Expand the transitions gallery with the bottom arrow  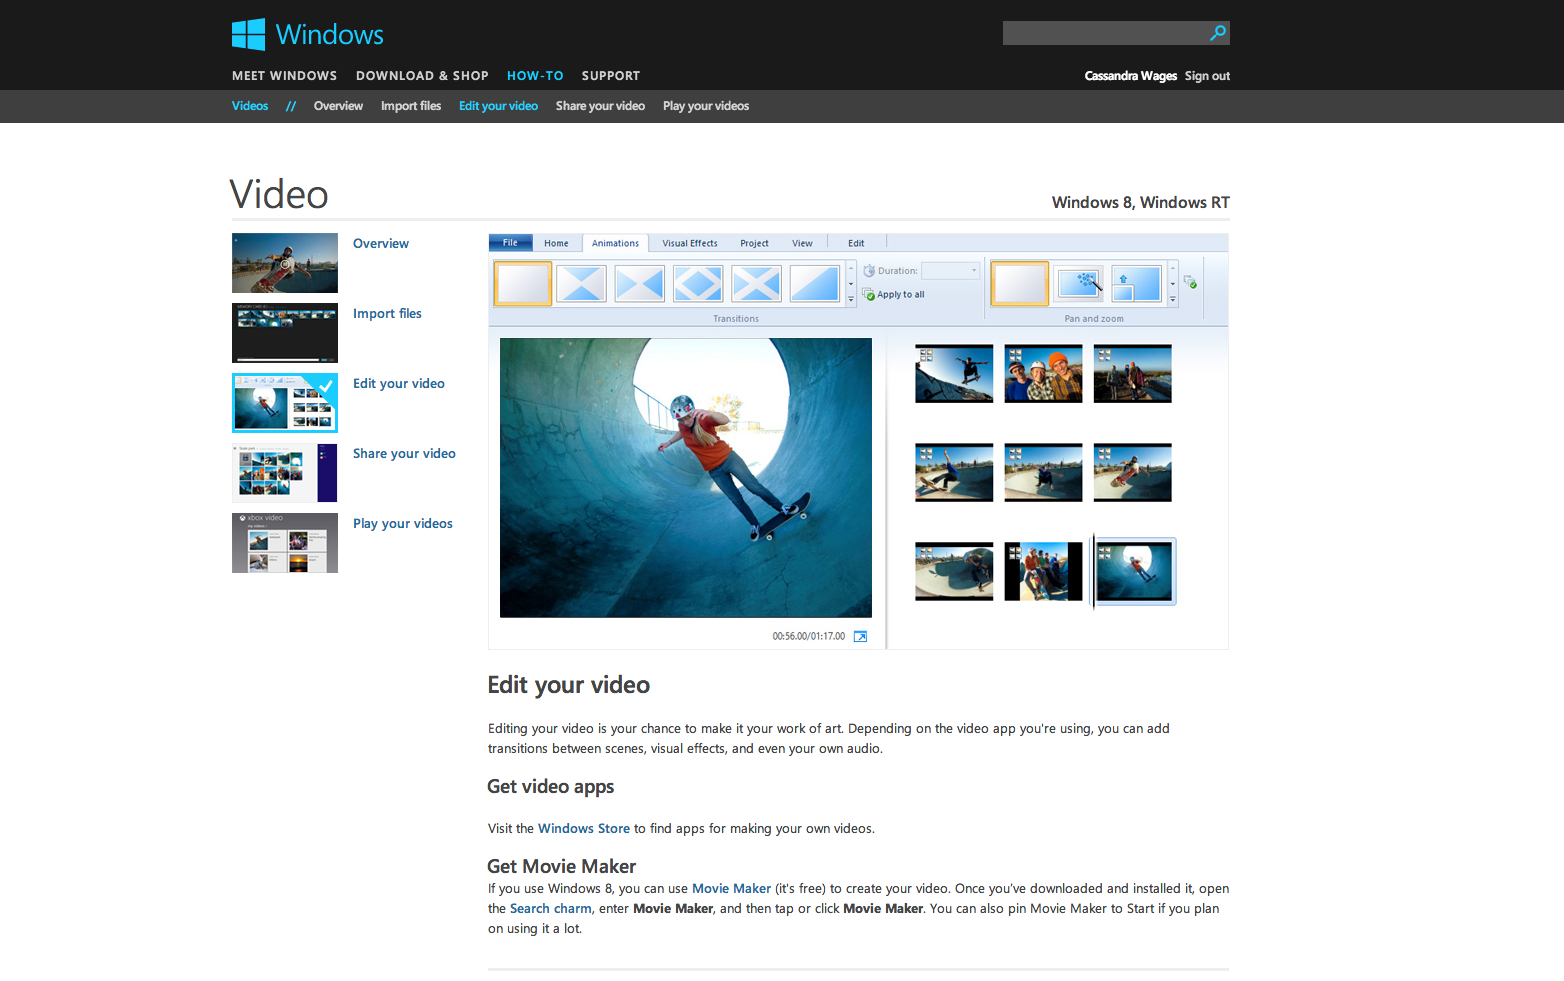coord(851,299)
